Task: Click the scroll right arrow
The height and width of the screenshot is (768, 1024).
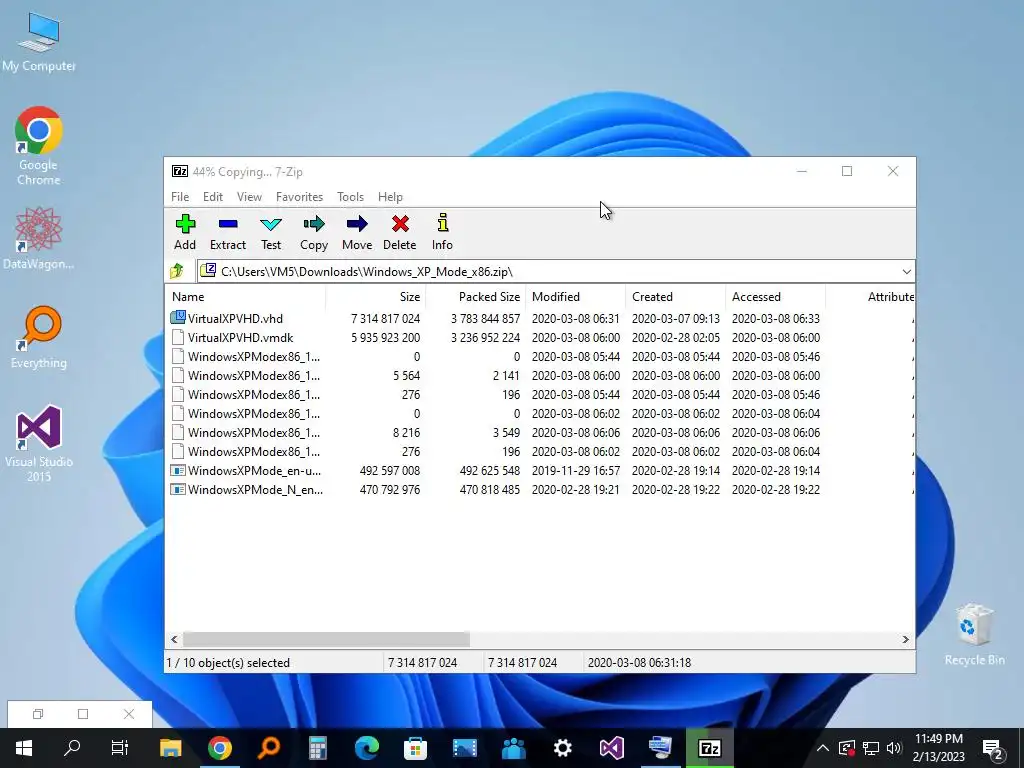Action: 905,639
